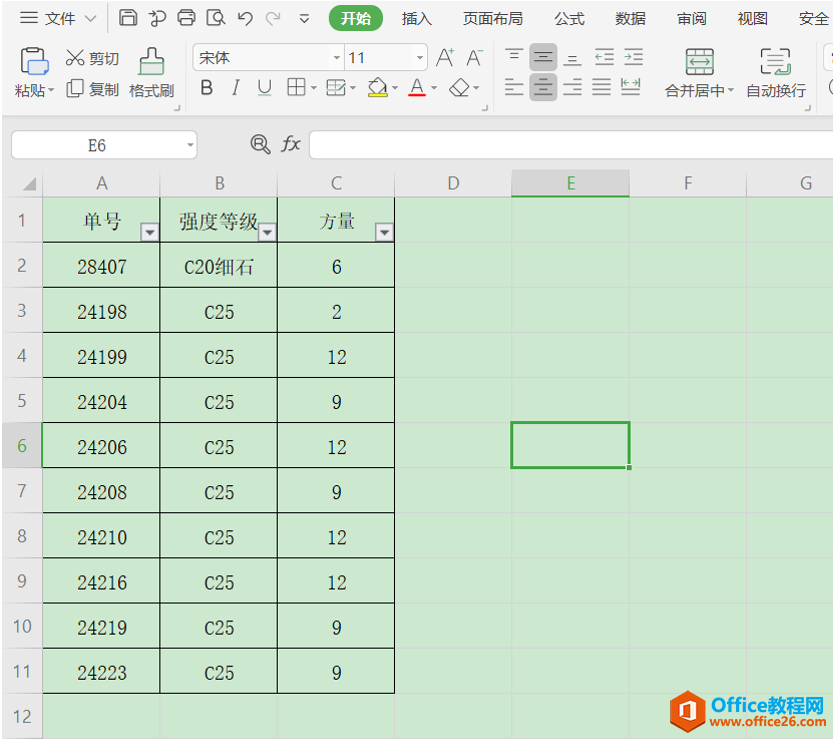833x739 pixels.
Task: Expand quick access toolbar customize arrow
Action: click(x=304, y=19)
